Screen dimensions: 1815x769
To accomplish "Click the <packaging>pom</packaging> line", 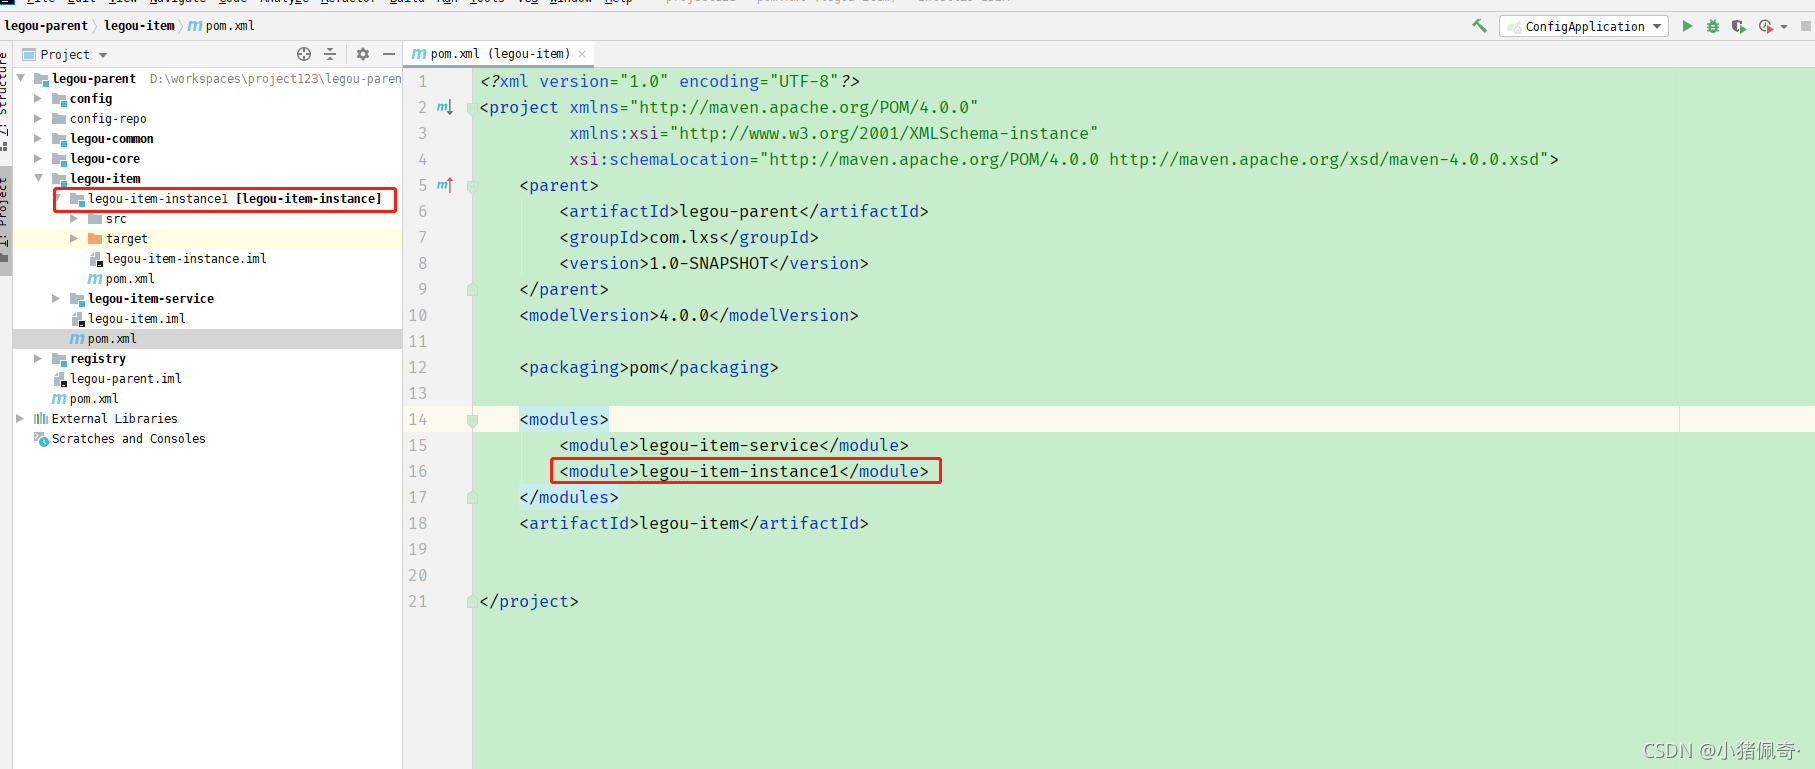I will 649,367.
